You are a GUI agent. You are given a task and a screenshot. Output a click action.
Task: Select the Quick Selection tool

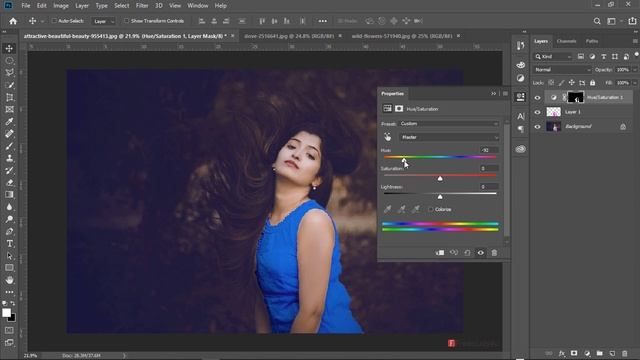point(9,85)
